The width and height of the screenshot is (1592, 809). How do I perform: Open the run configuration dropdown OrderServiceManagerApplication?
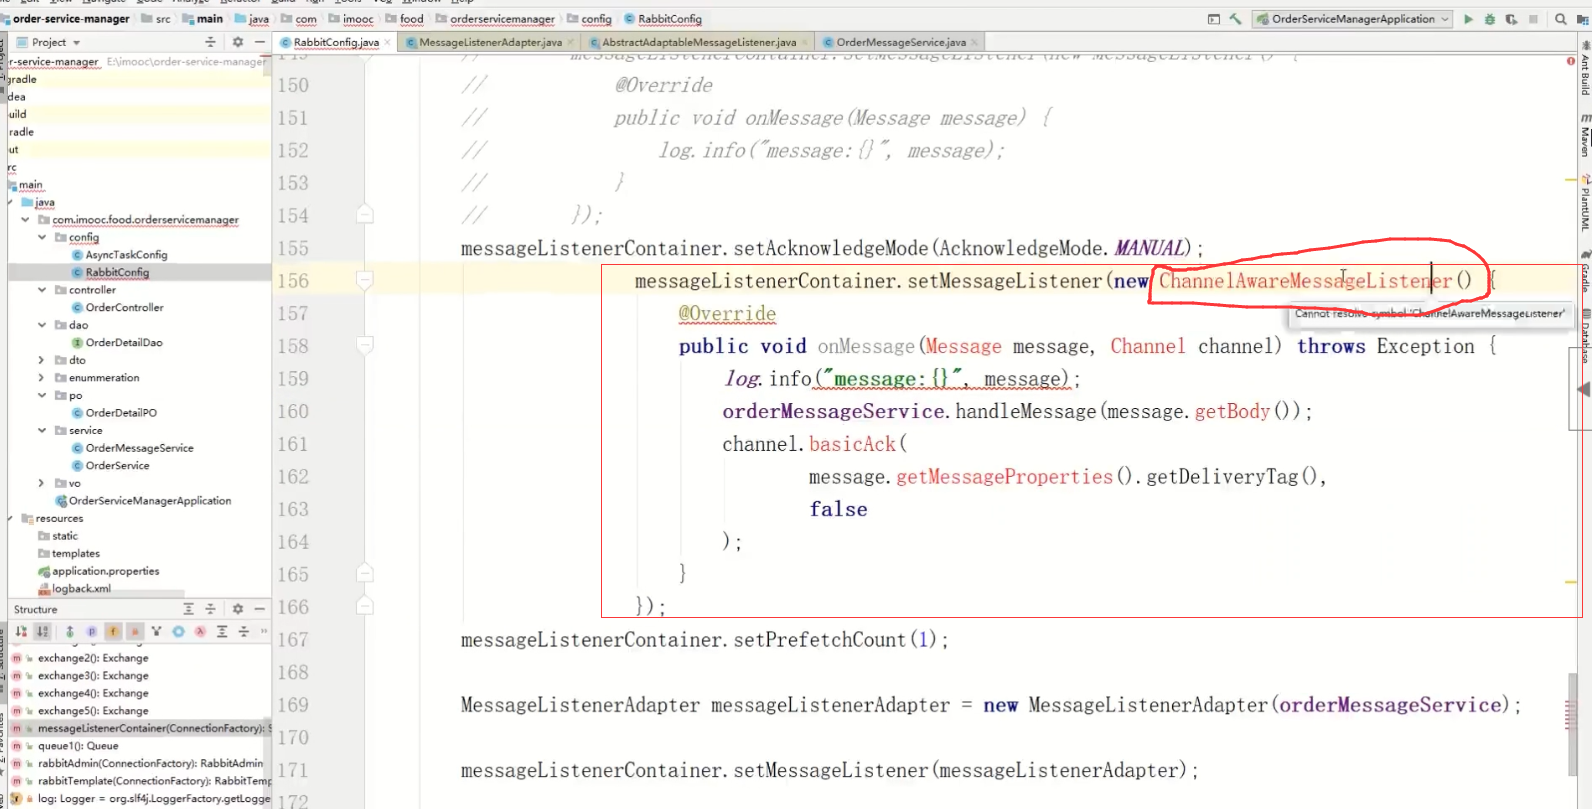click(1352, 19)
